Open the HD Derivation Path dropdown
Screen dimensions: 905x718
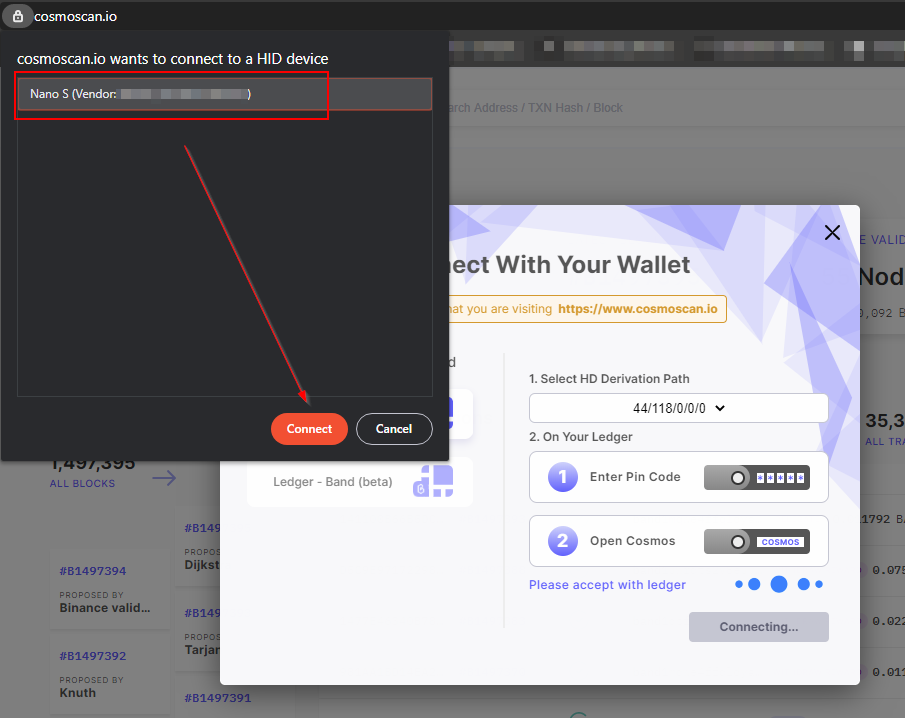[x=679, y=408]
